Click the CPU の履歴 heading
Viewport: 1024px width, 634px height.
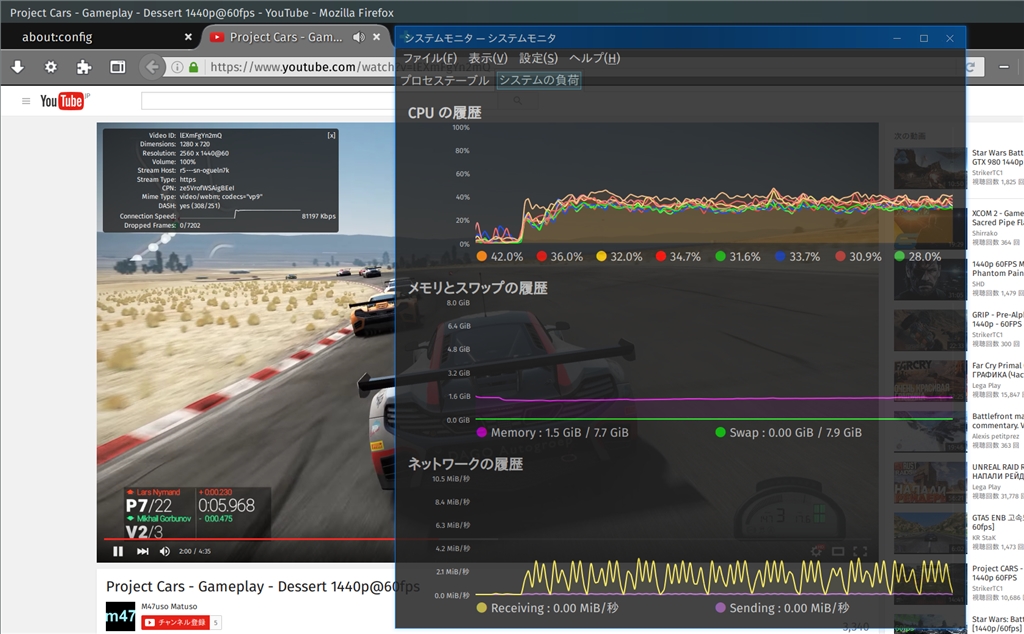[445, 113]
